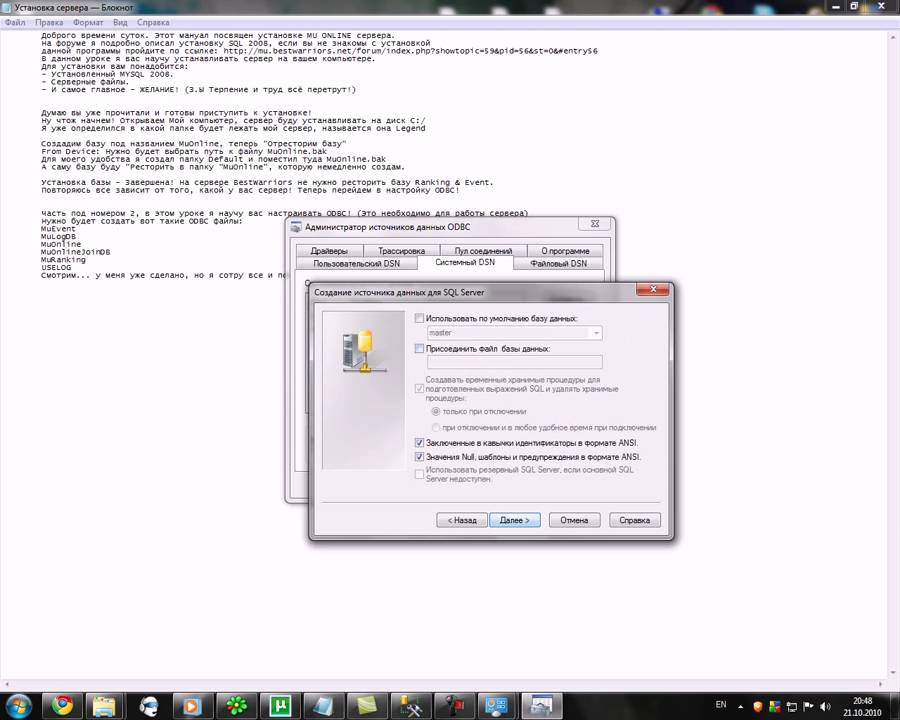Viewport: 900px width, 720px height.
Task: Launch Google Chrome from the taskbar
Action: (x=62, y=705)
